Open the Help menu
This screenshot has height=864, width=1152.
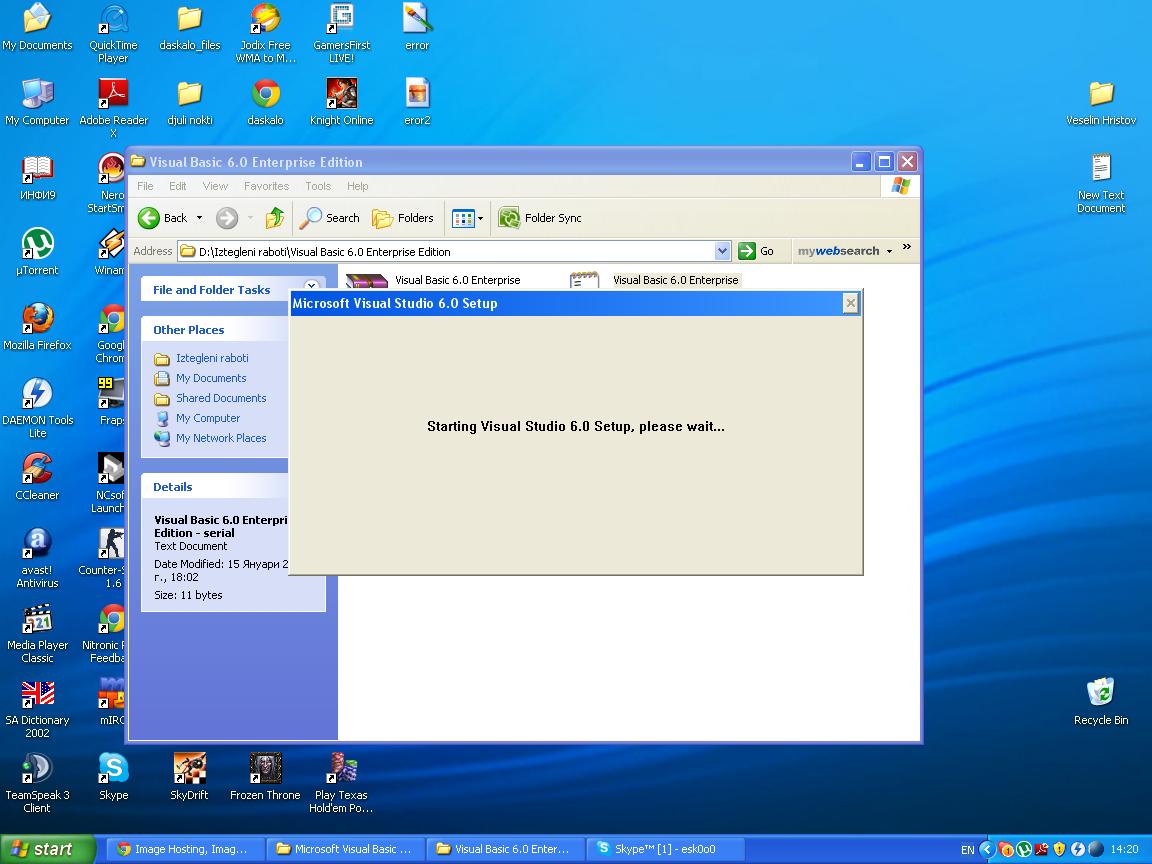[x=358, y=186]
